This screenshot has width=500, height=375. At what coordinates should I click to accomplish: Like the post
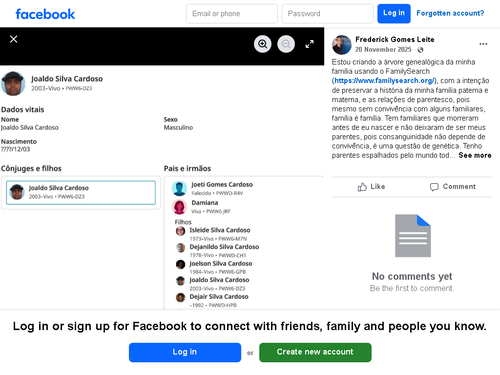(371, 187)
